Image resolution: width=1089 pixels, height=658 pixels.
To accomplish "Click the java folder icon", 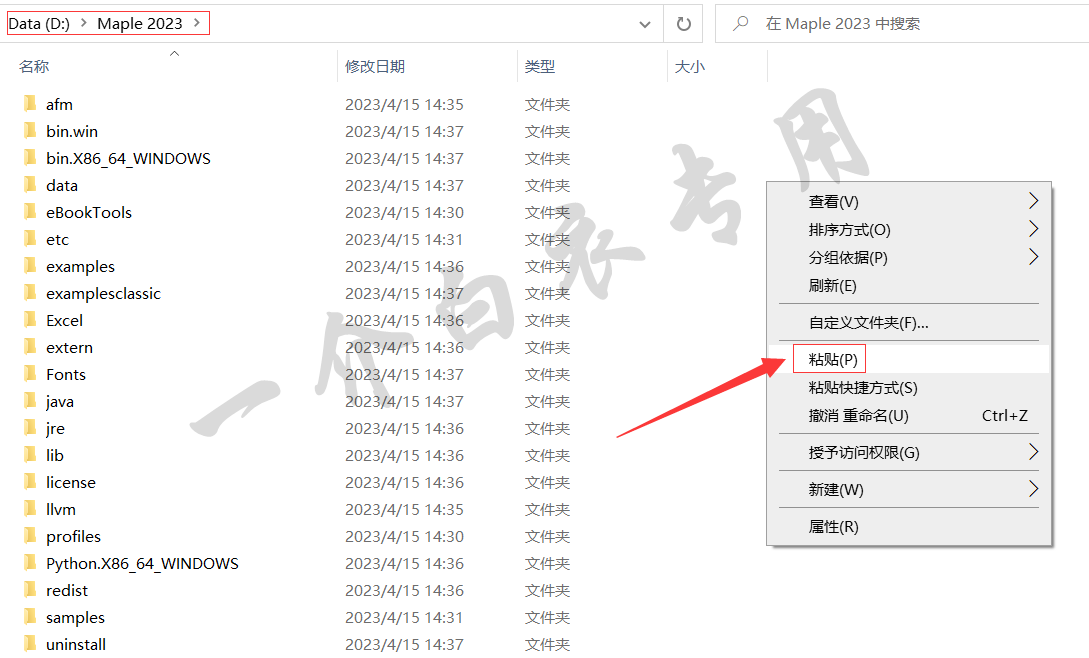I will (x=30, y=402).
